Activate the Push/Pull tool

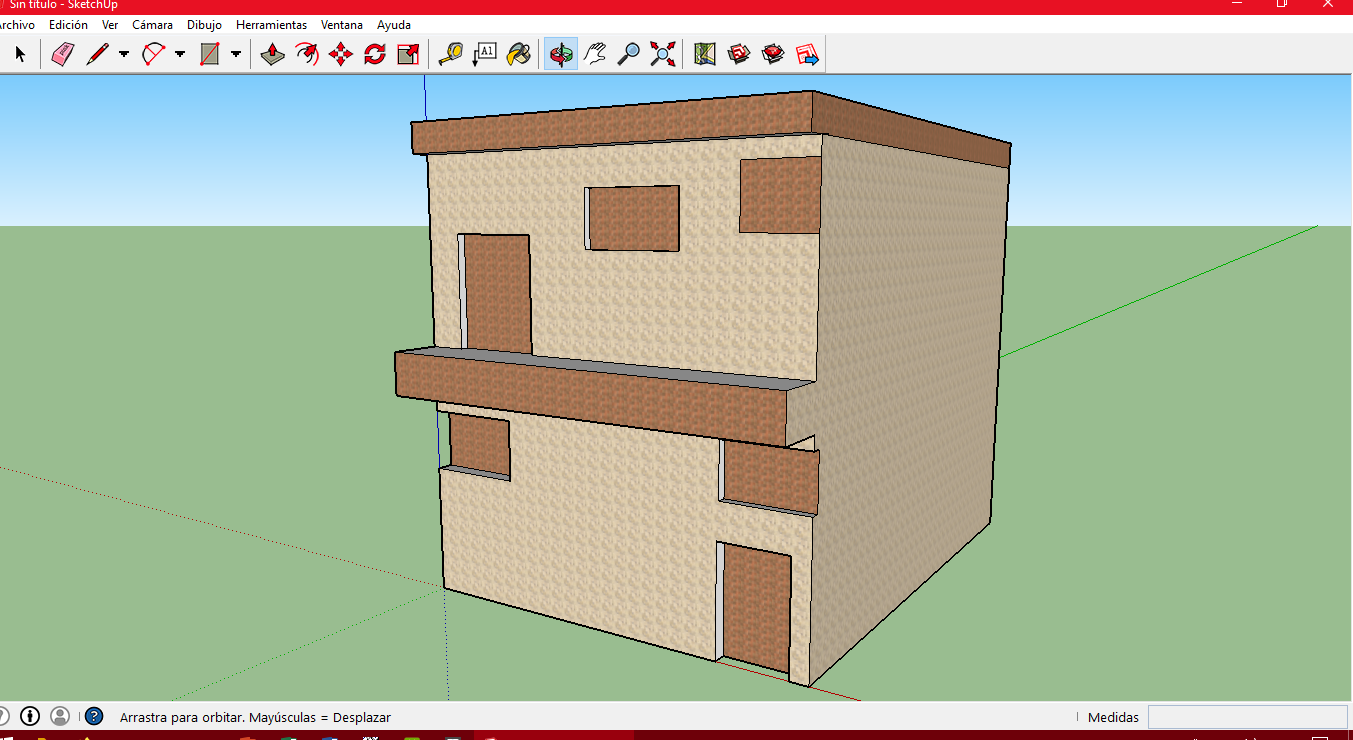pos(273,54)
